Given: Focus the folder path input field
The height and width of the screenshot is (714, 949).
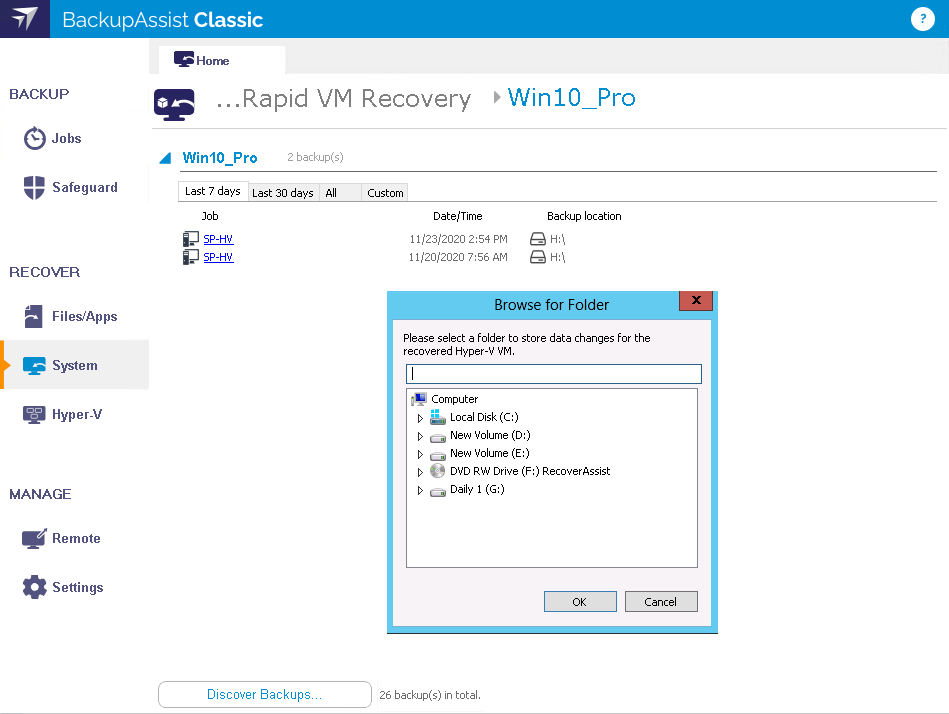Looking at the screenshot, I should [554, 374].
